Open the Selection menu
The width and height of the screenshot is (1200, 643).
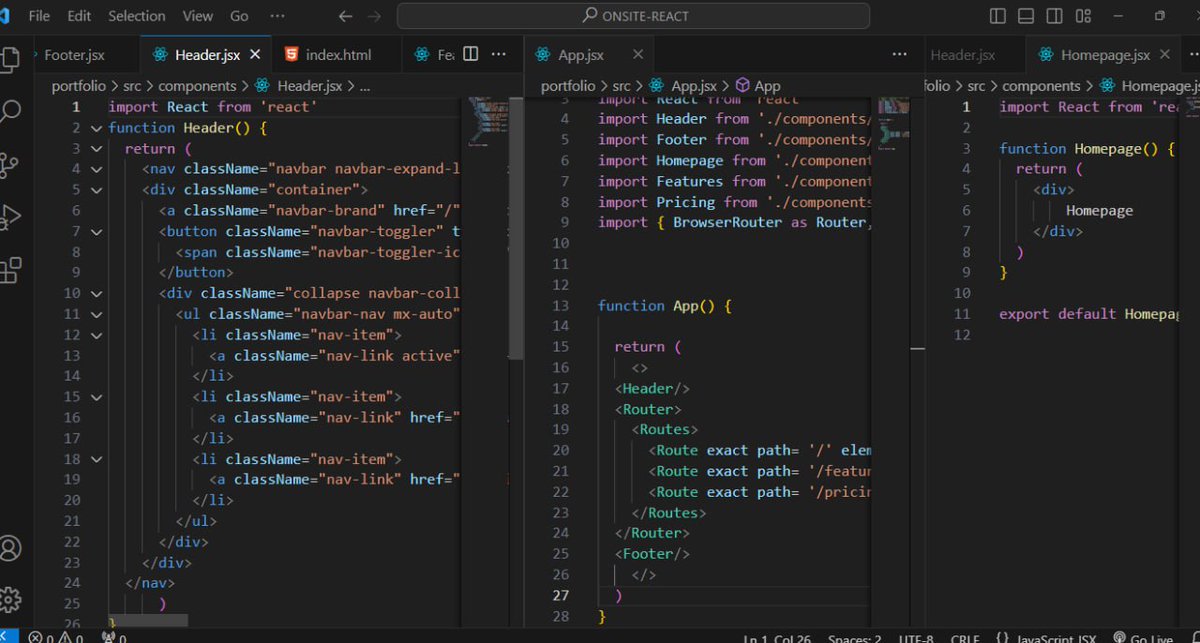point(137,16)
